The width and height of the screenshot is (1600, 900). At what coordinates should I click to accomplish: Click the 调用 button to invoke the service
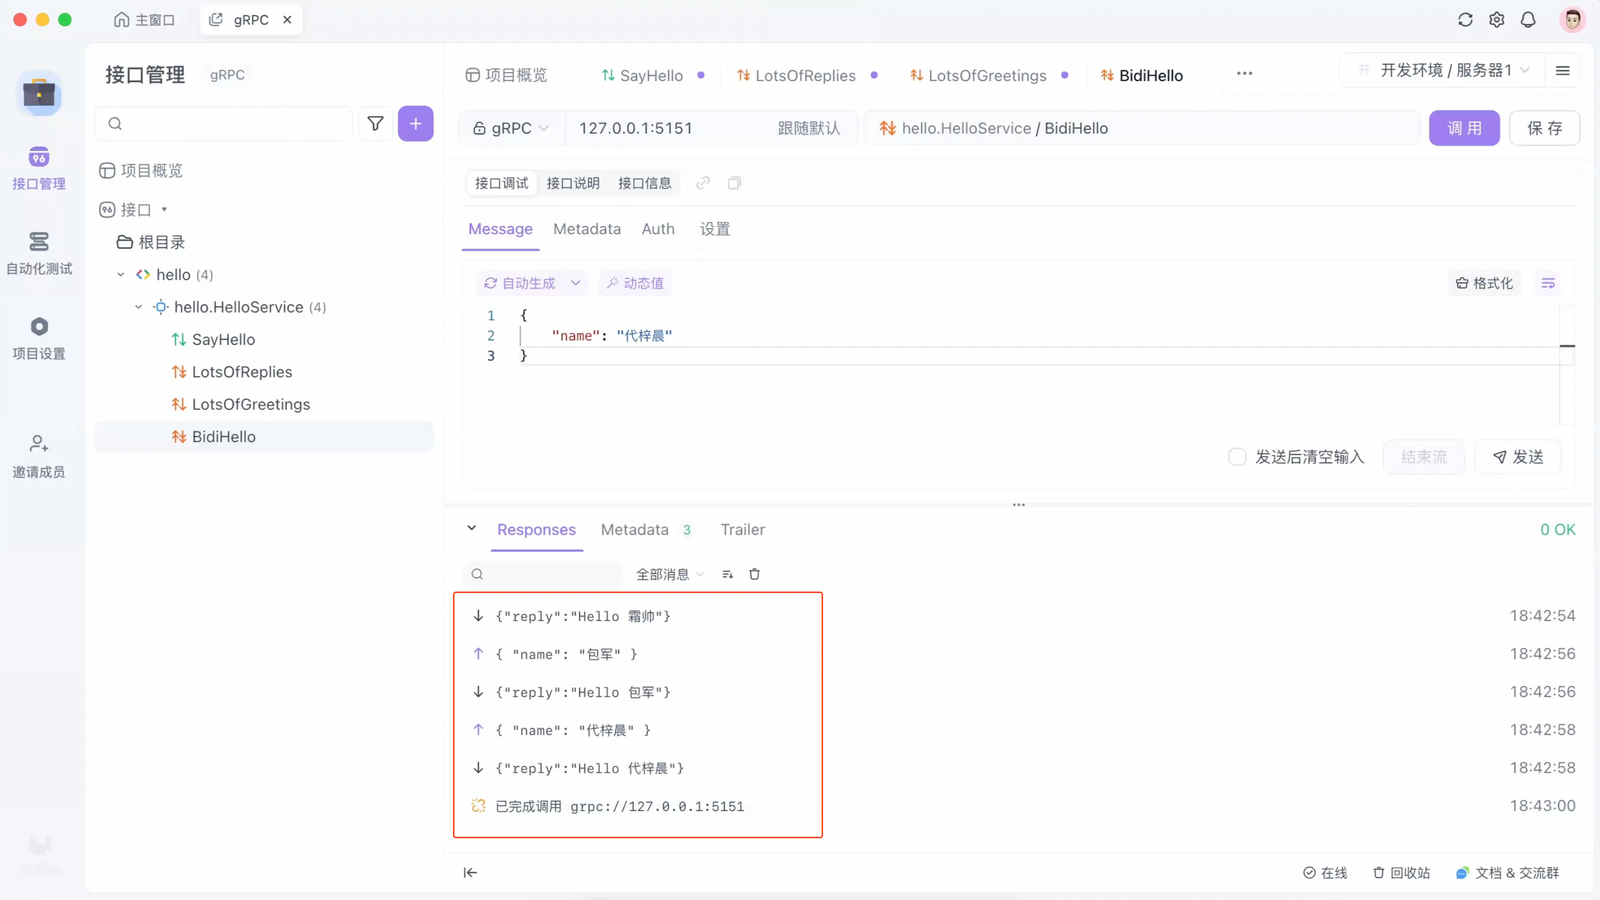[1464, 128]
